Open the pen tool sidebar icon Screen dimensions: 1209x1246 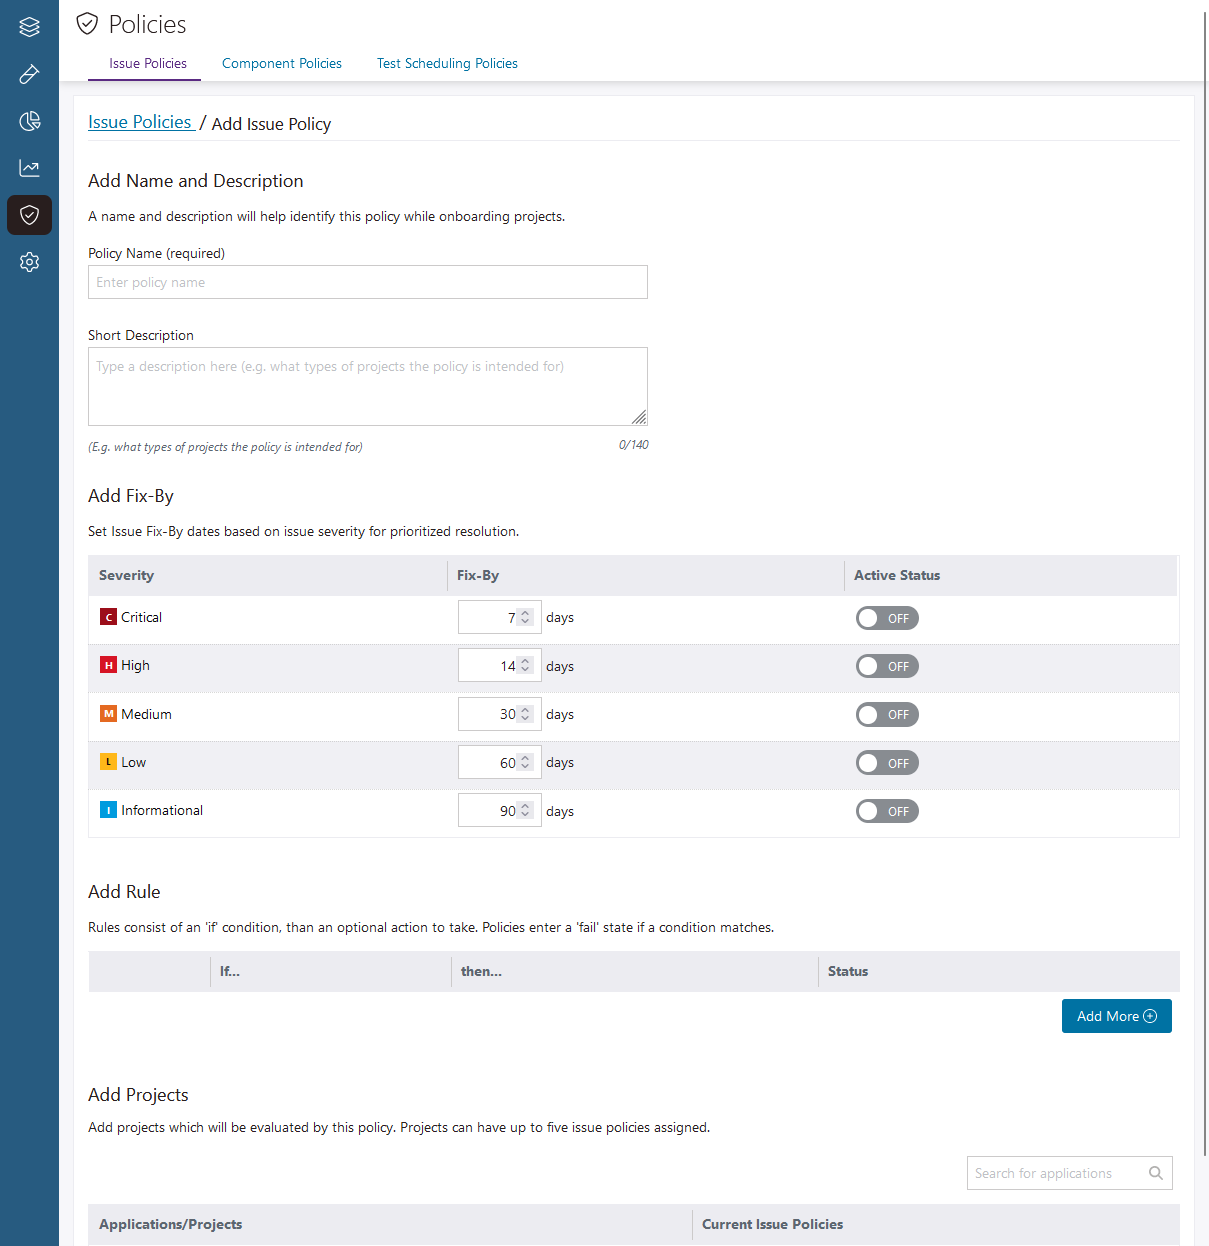tap(29, 74)
